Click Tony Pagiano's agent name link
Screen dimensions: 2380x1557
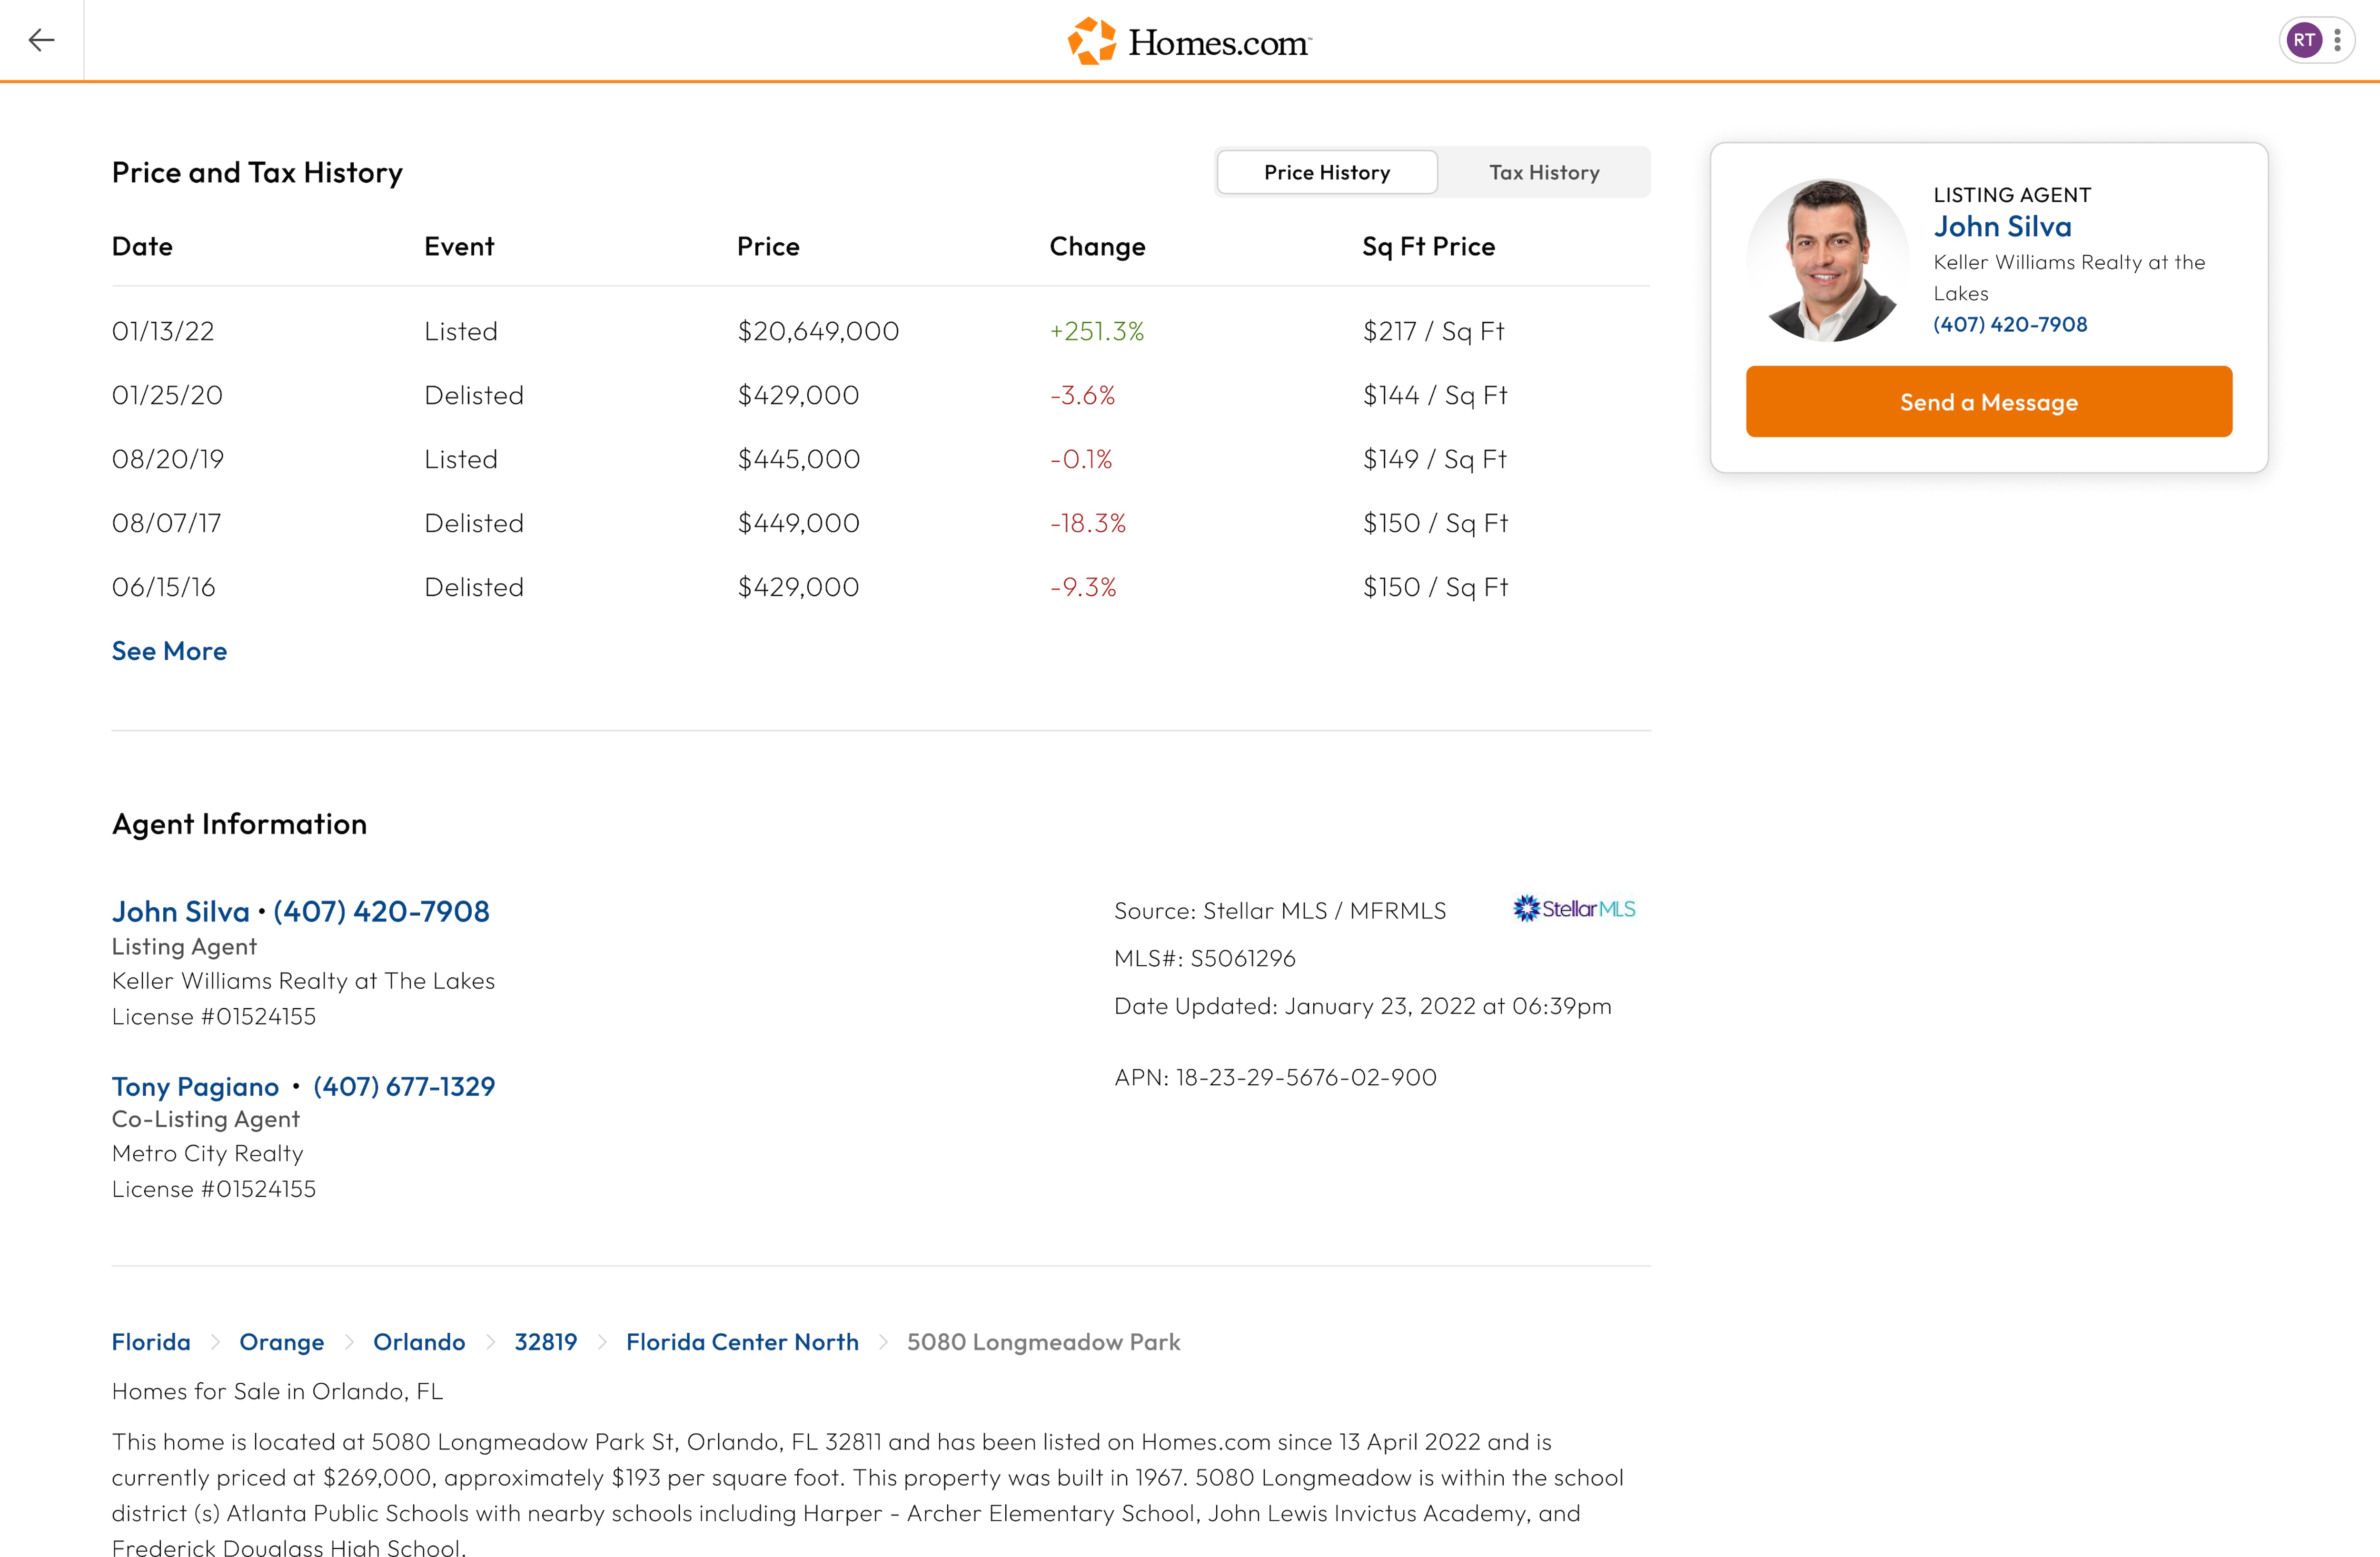195,1086
